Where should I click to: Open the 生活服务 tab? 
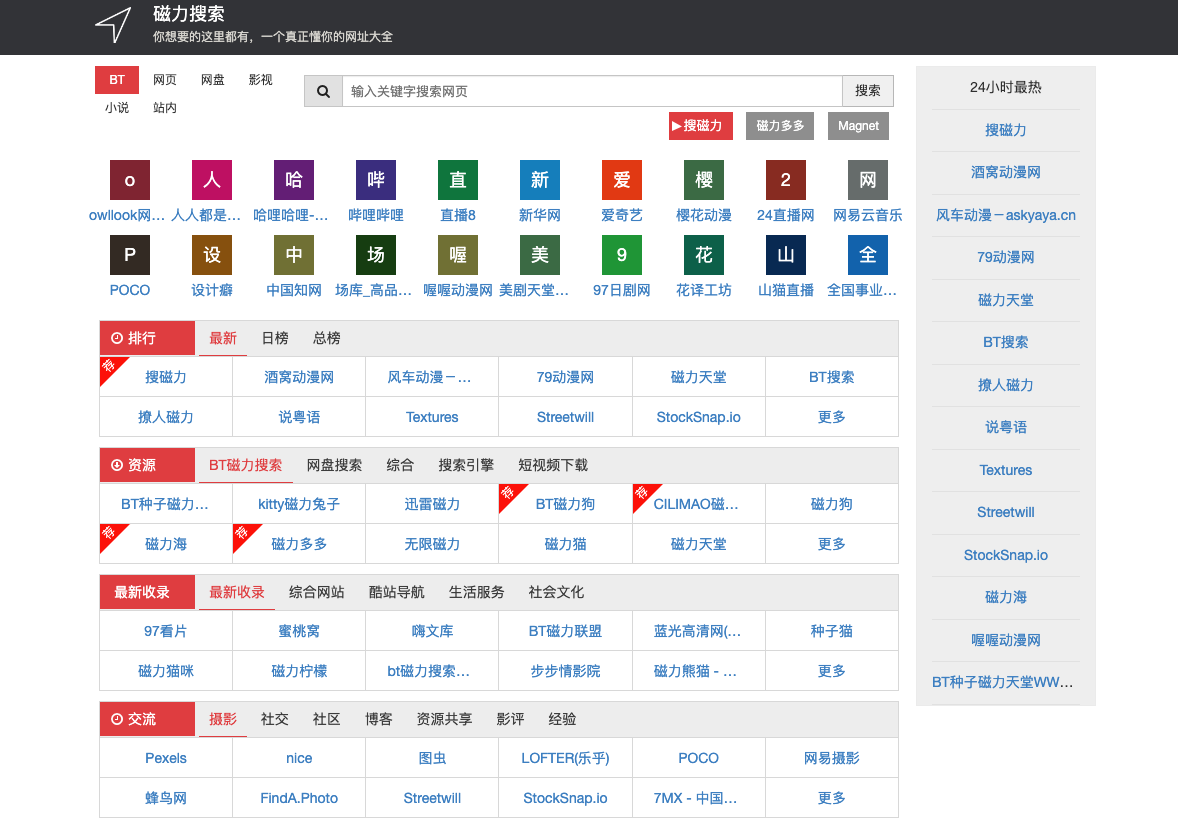pyautogui.click(x=476, y=592)
